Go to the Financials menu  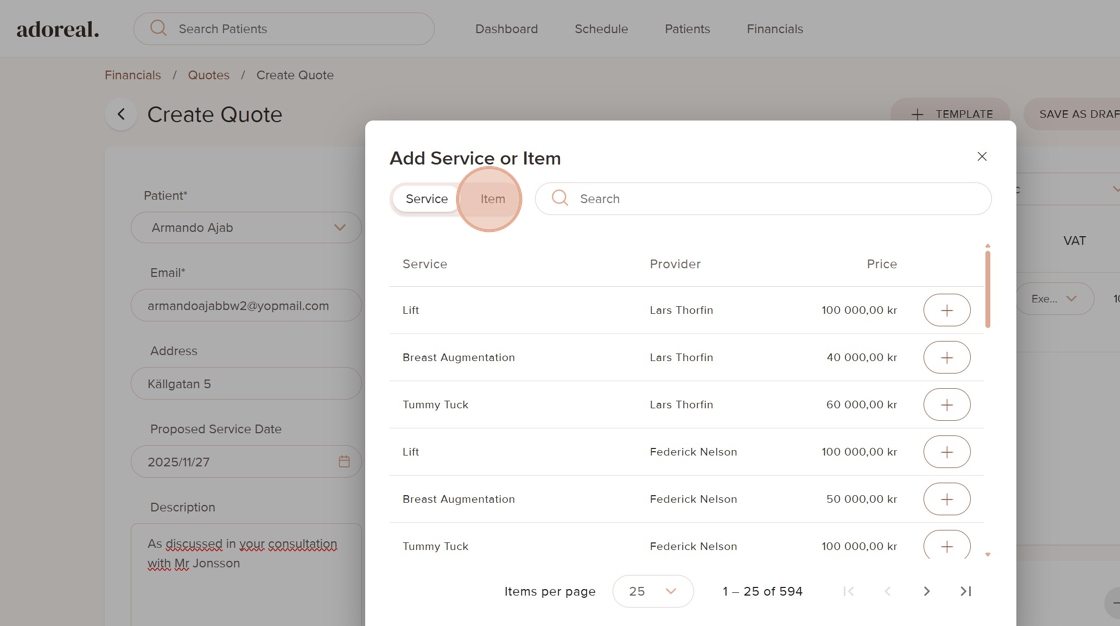(x=774, y=29)
